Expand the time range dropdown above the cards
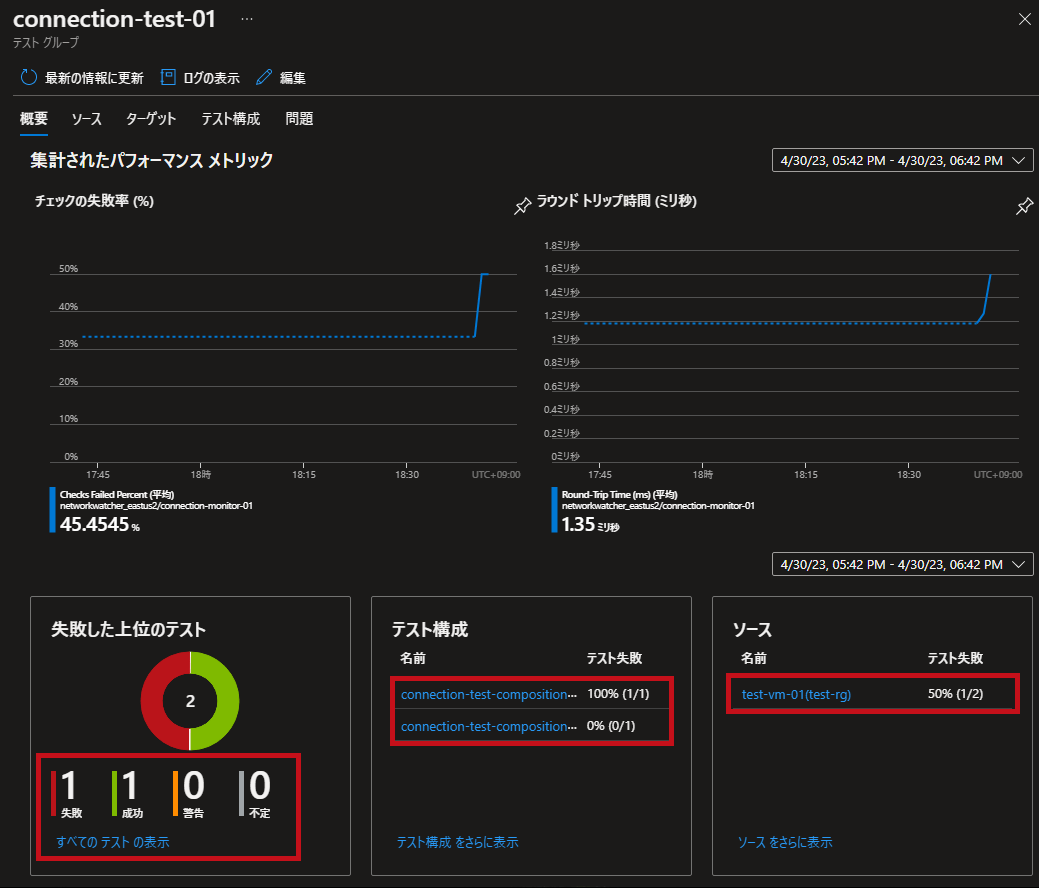 point(902,565)
